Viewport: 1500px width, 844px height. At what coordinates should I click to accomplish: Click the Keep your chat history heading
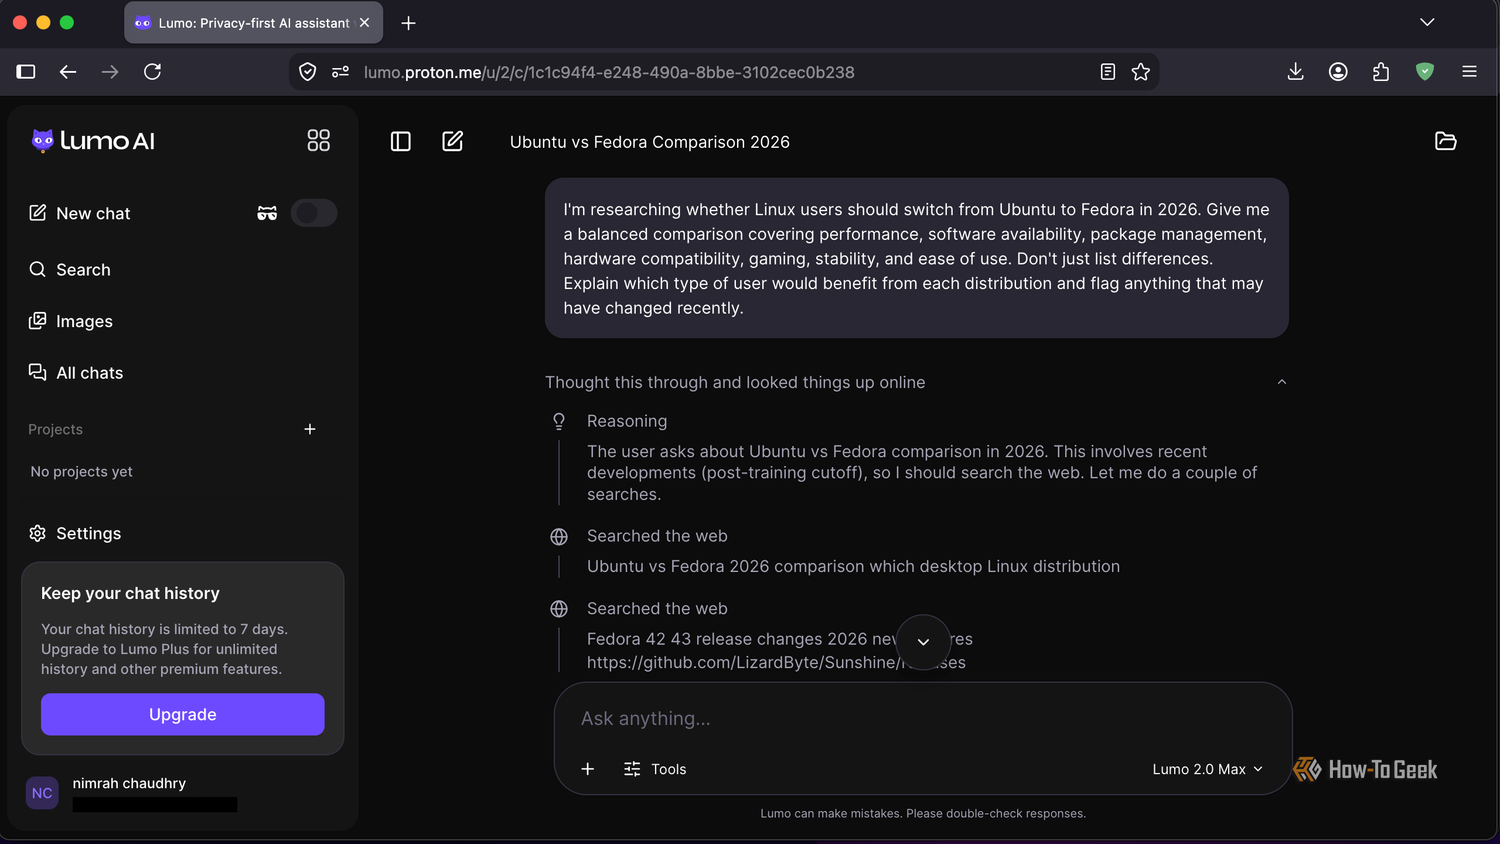click(x=130, y=593)
